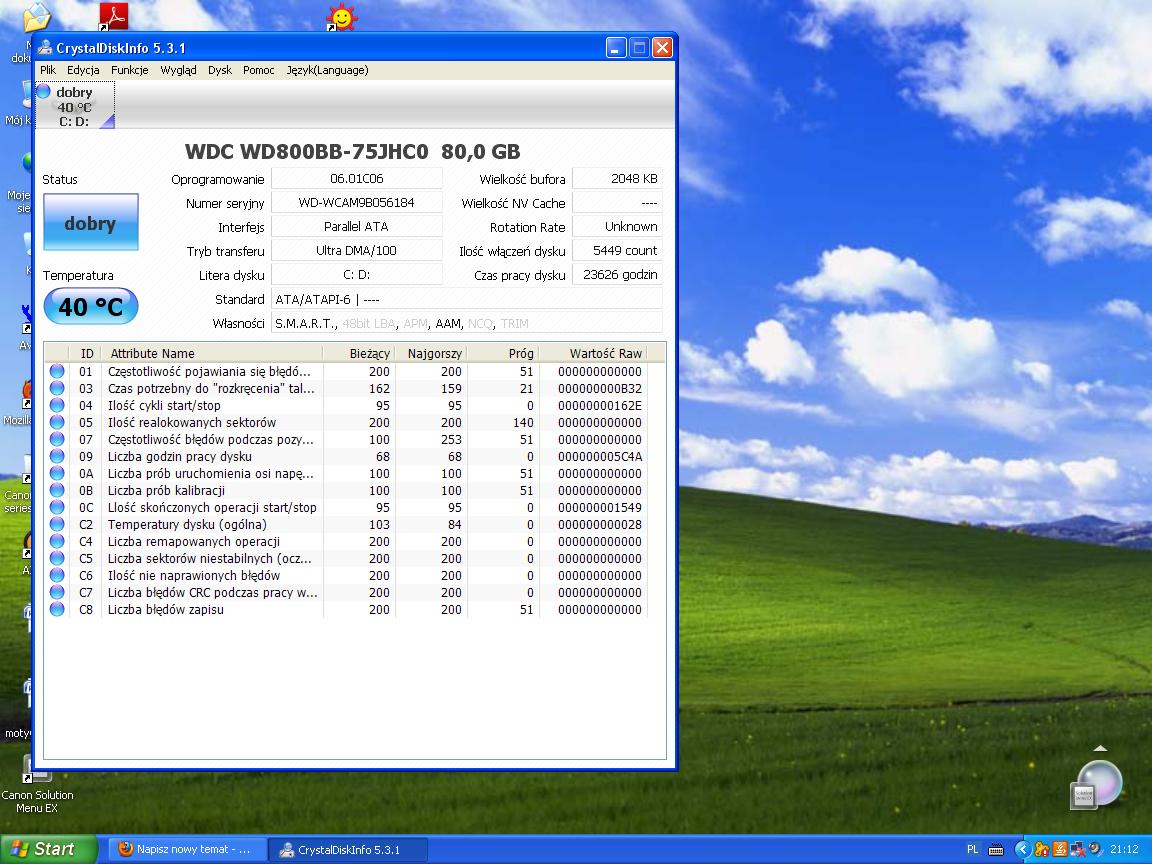
Task: Click the status orb for attribute 0C
Action: (57, 508)
